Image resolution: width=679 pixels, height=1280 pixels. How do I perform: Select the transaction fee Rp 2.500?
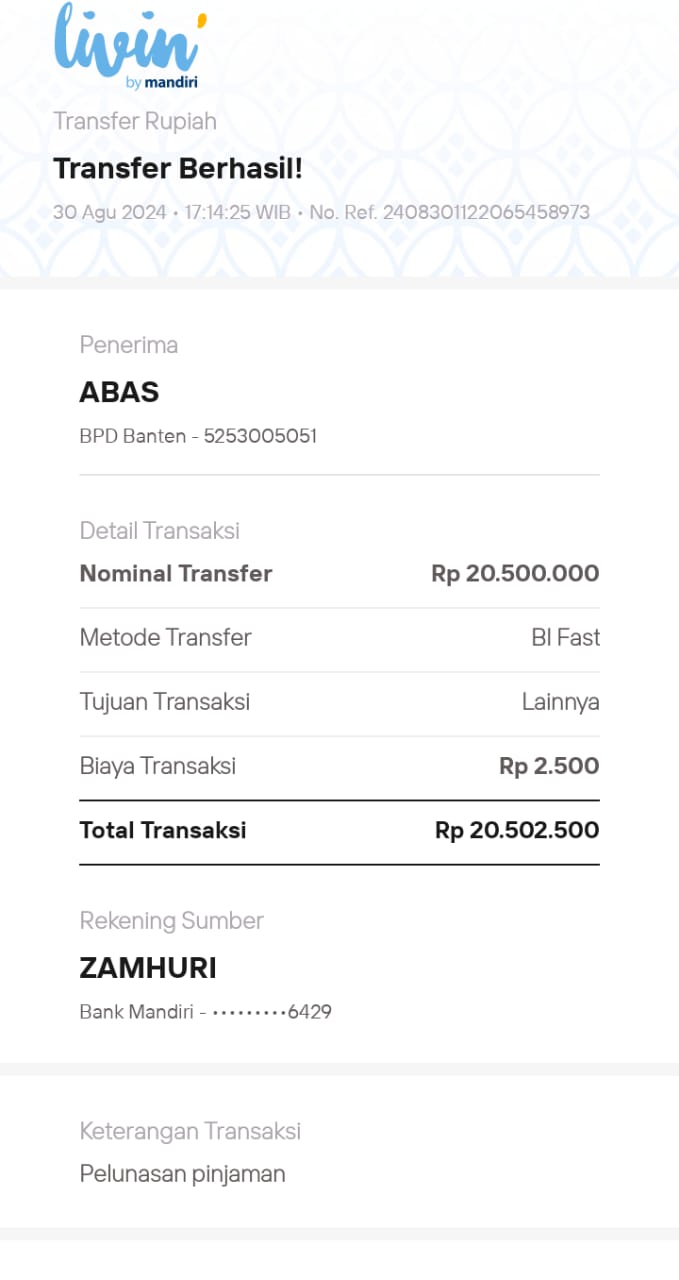[549, 766]
